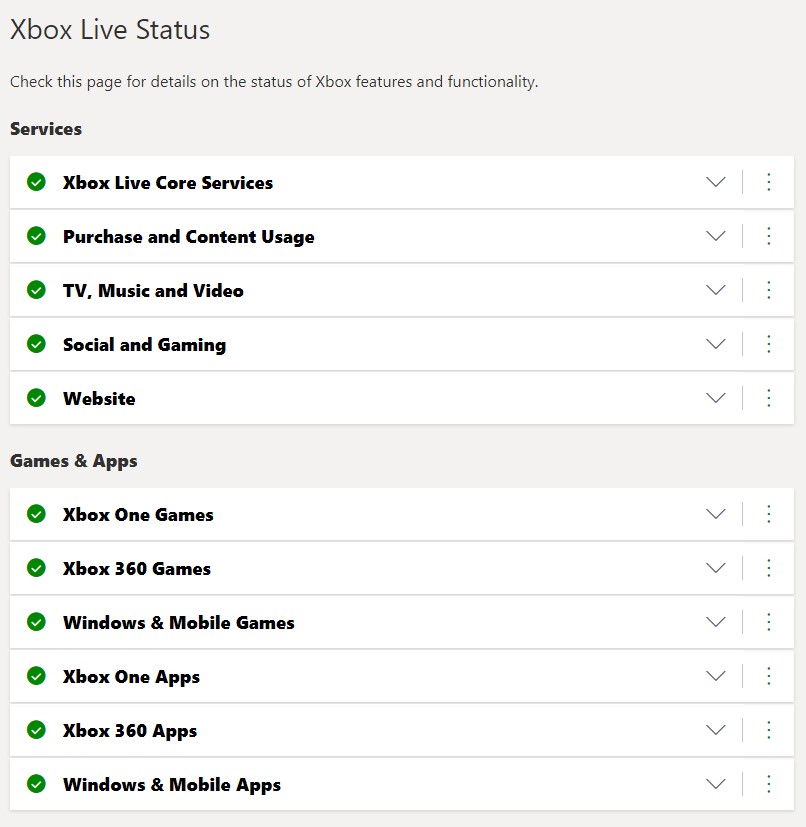
Task: Expand the Xbox 360 Apps chevron arrow
Action: [715, 730]
